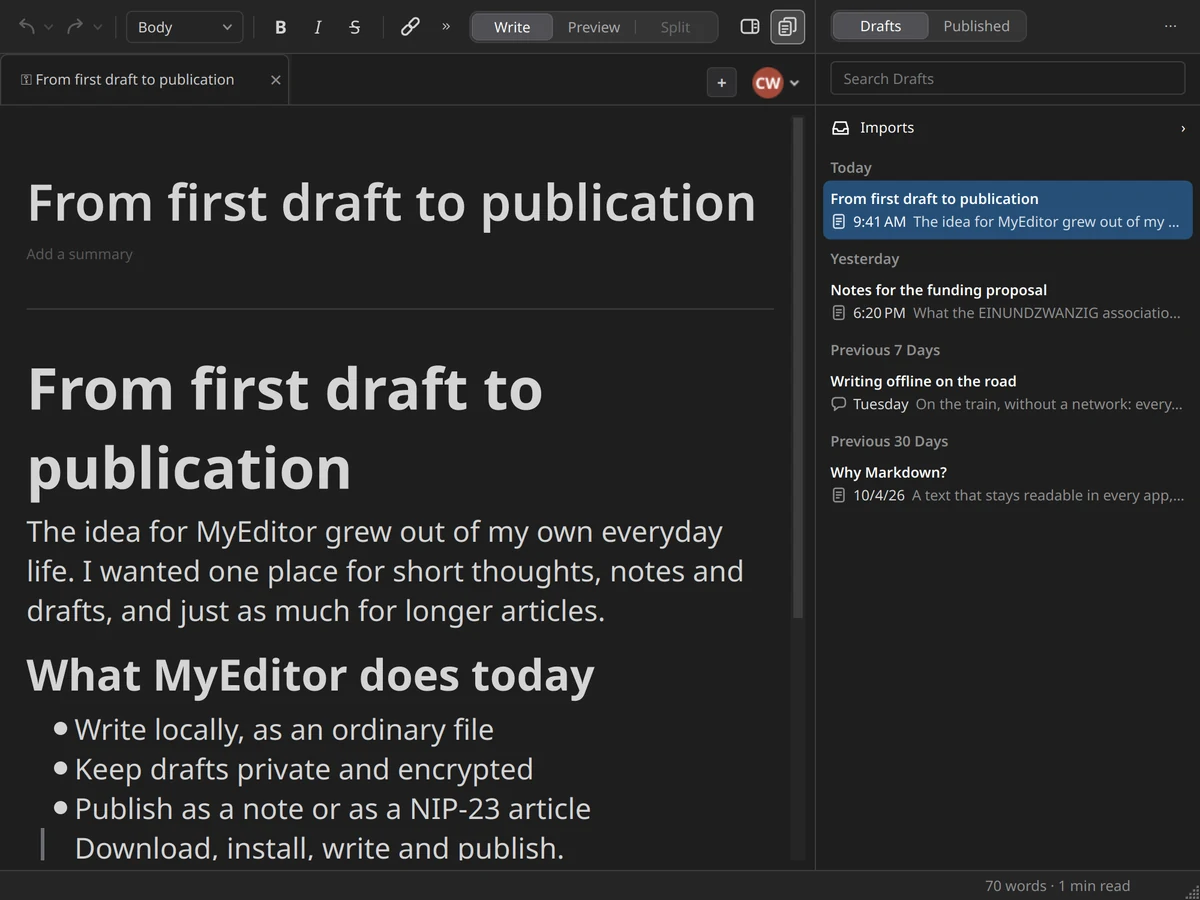Open the Published tab
The width and height of the screenshot is (1200, 900).
click(x=976, y=26)
